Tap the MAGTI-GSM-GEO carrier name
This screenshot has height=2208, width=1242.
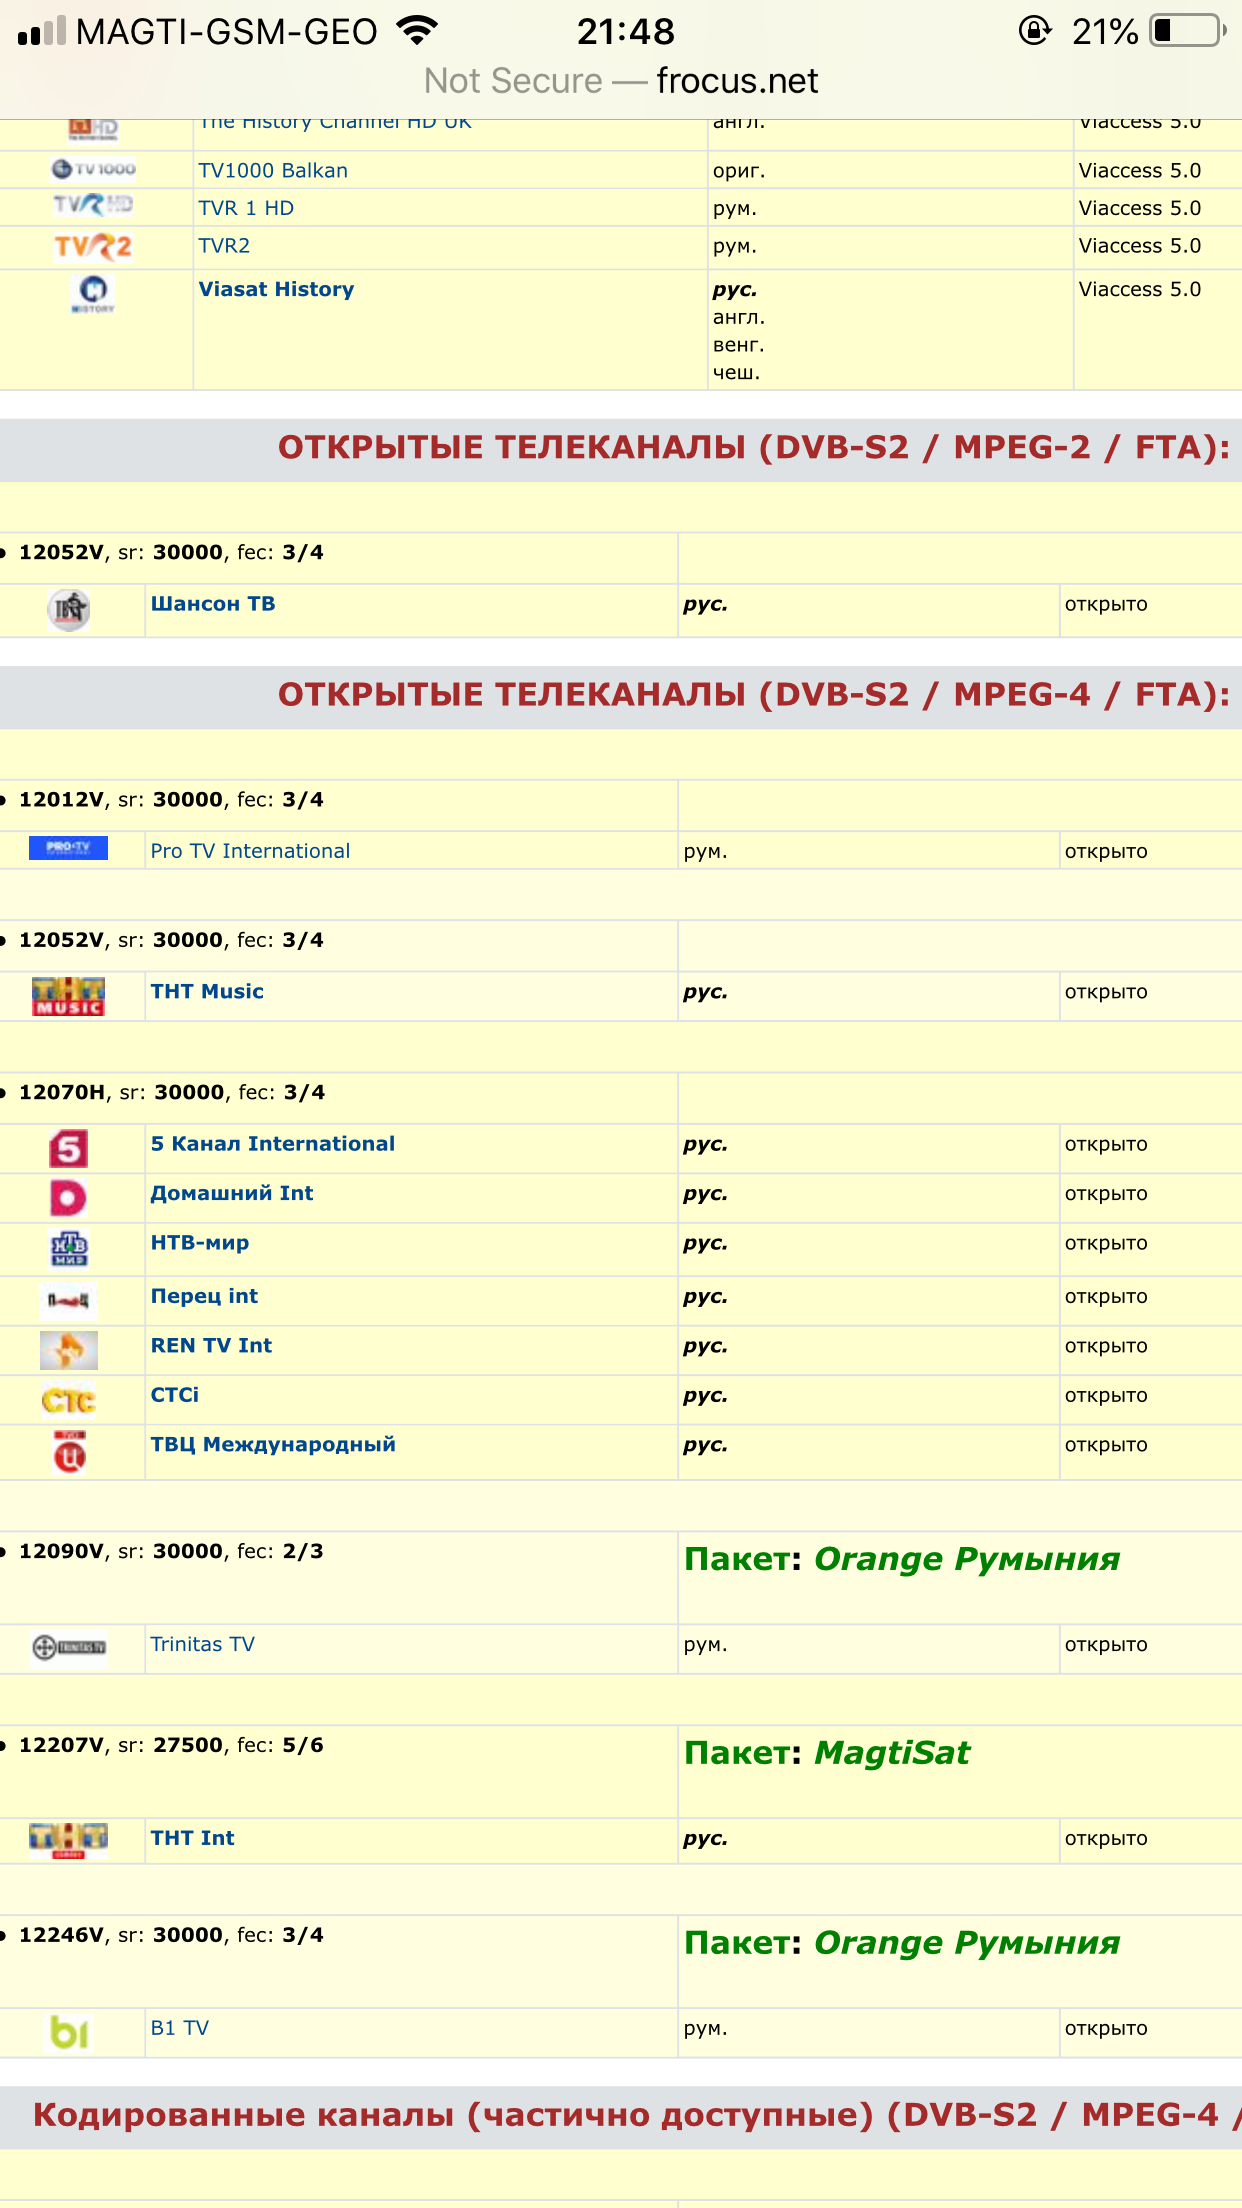[x=227, y=32]
